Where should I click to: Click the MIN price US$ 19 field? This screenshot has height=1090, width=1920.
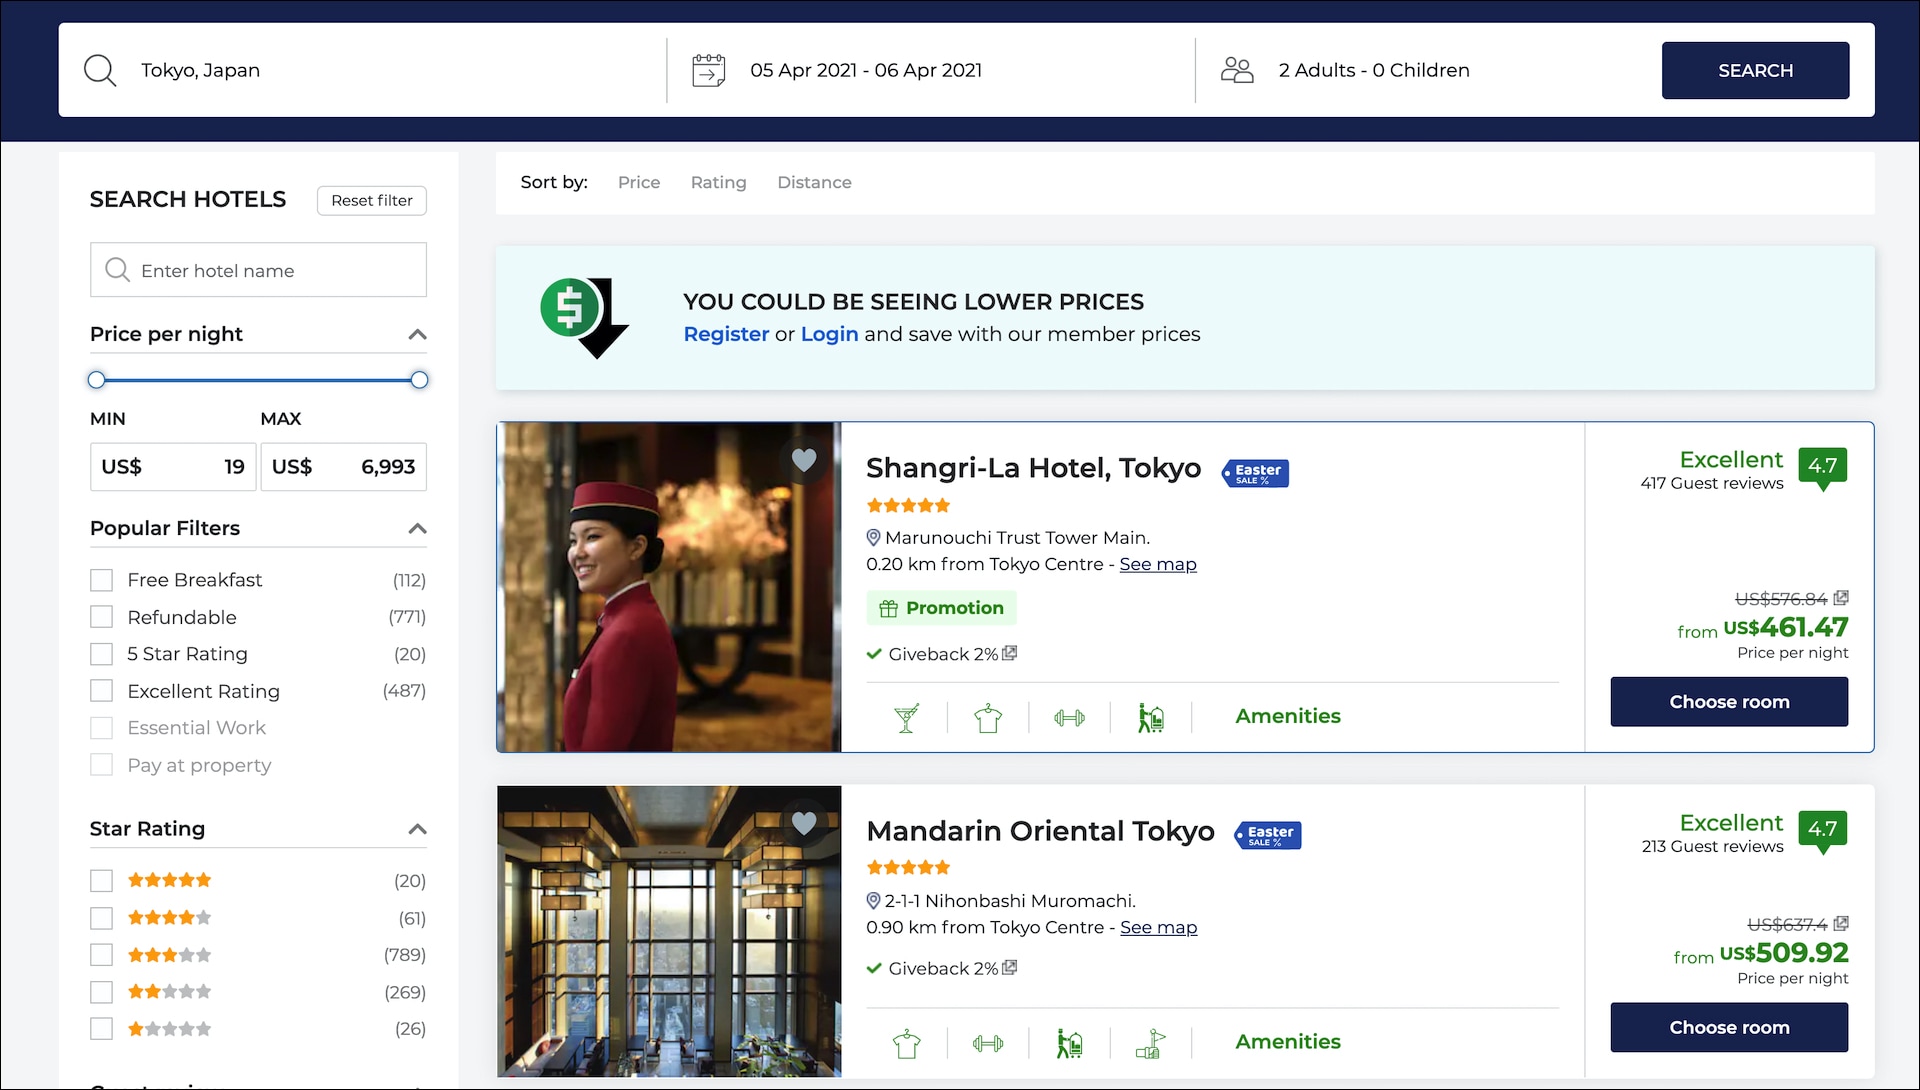(x=173, y=467)
